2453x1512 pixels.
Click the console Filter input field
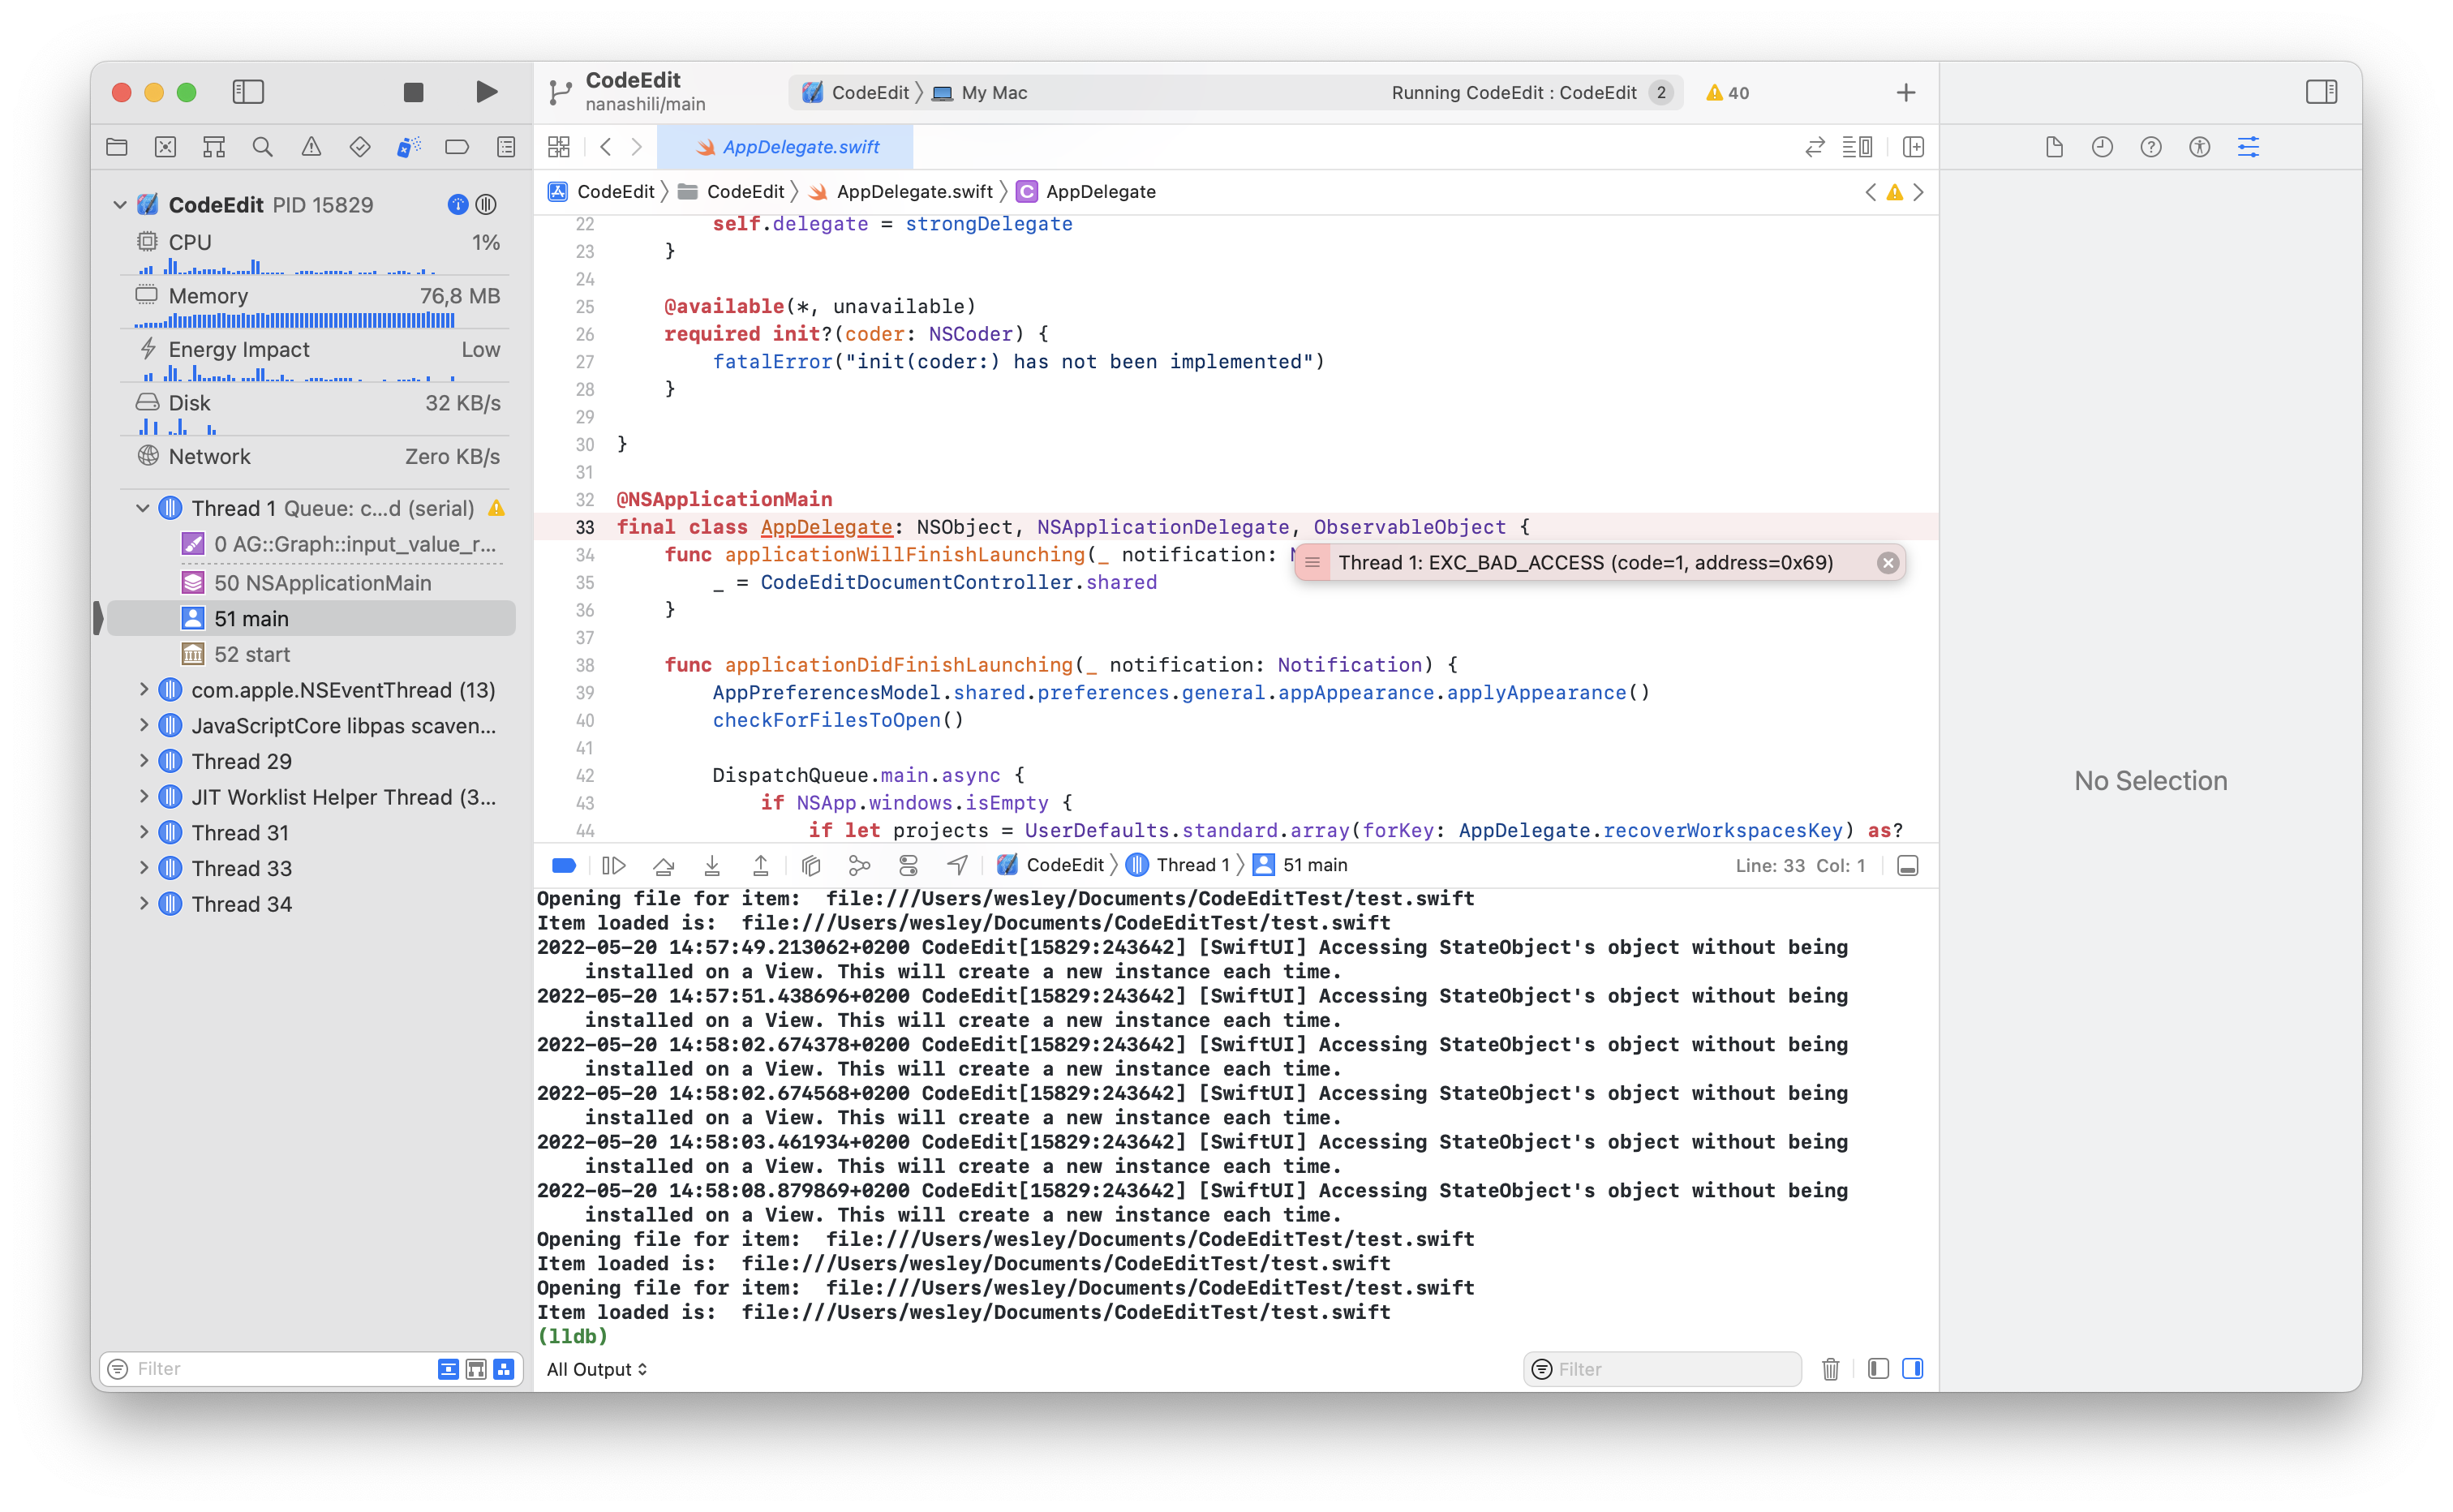coord(1670,1369)
